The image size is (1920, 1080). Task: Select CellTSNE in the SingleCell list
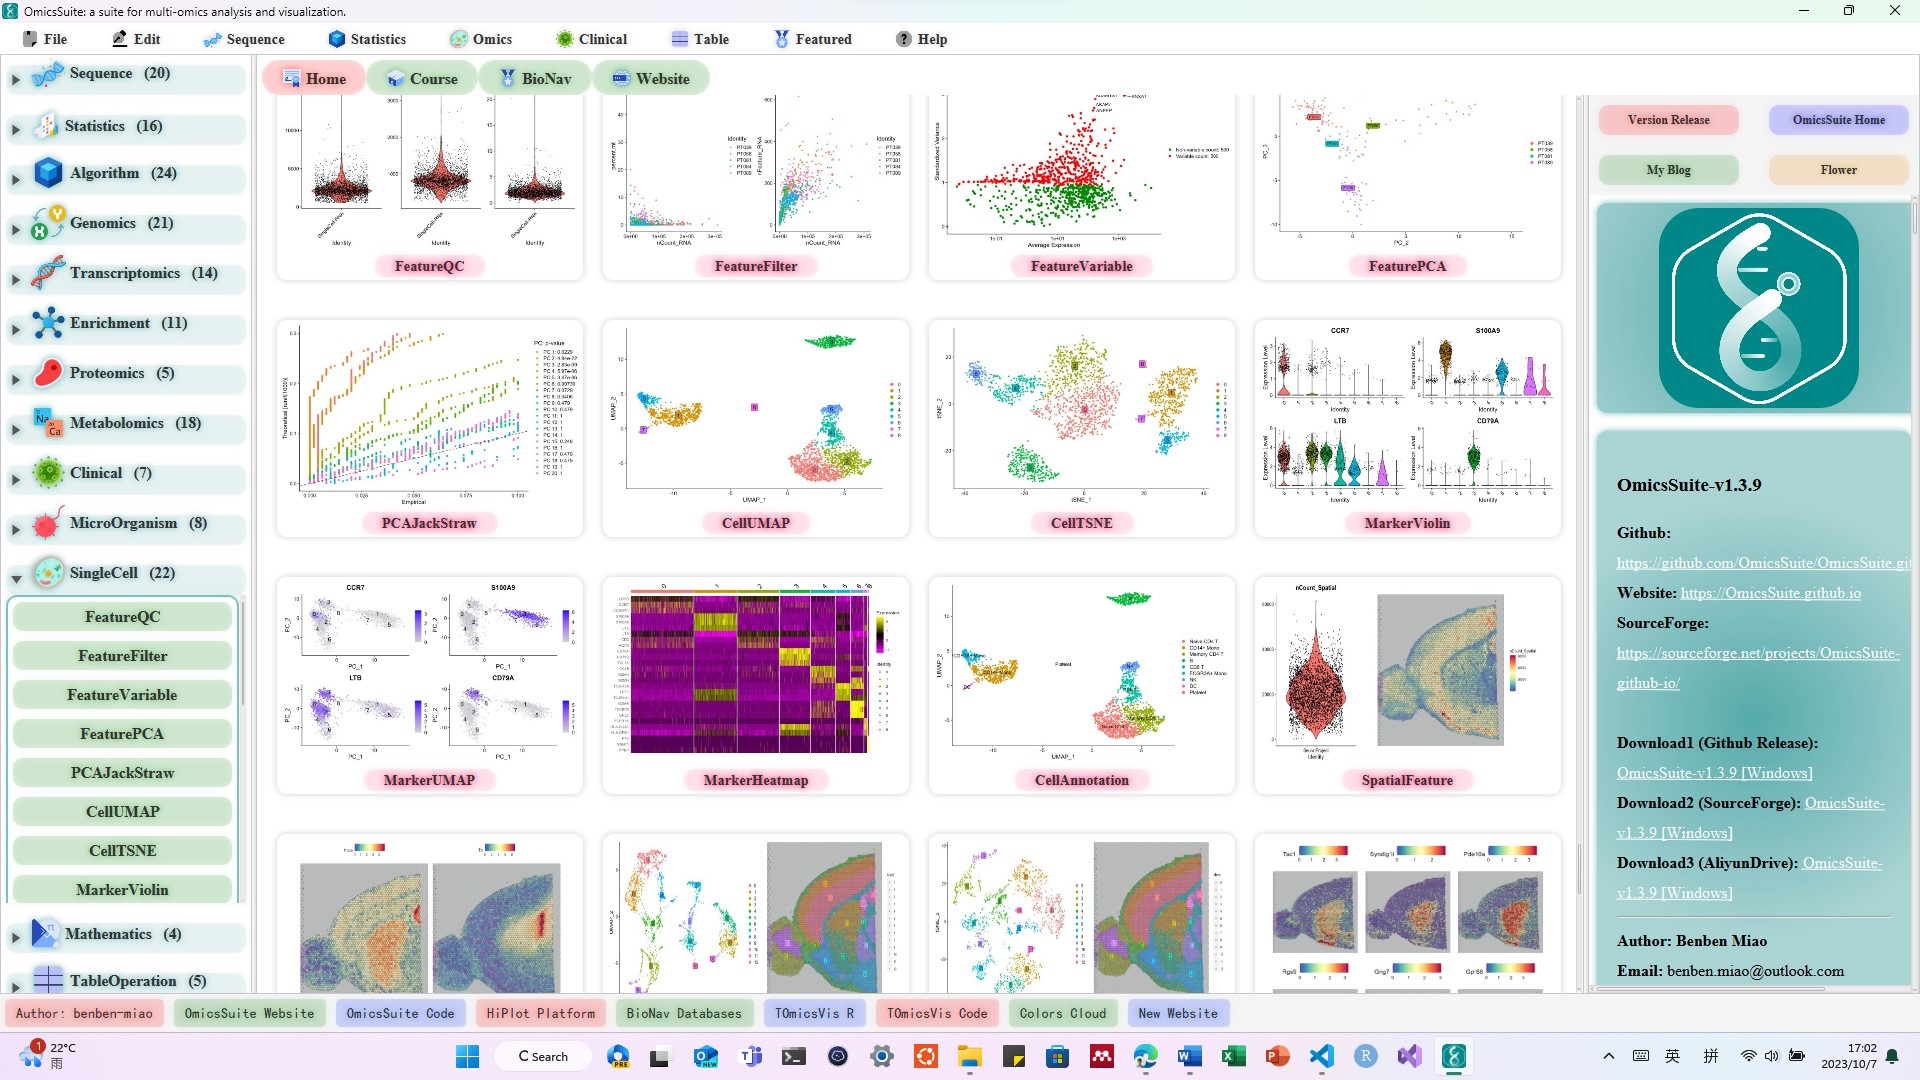point(122,850)
